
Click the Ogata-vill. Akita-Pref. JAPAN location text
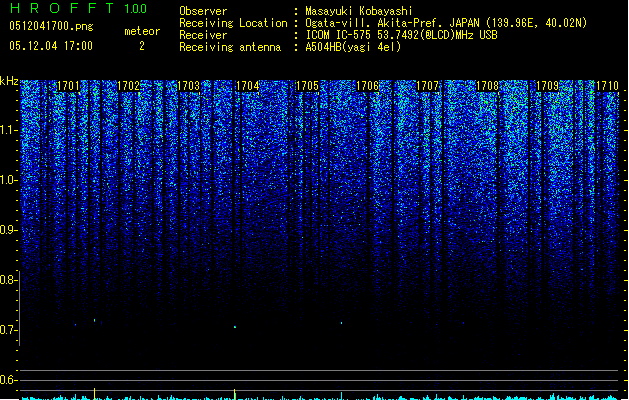pyautogui.click(x=446, y=23)
